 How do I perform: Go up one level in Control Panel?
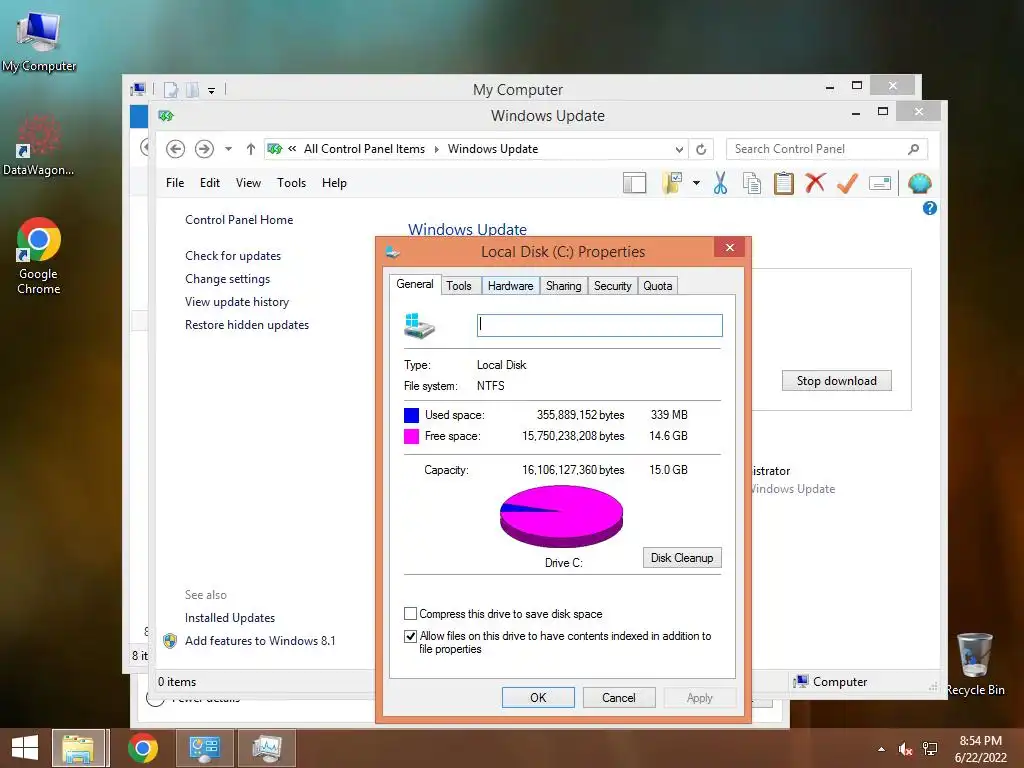pos(250,149)
